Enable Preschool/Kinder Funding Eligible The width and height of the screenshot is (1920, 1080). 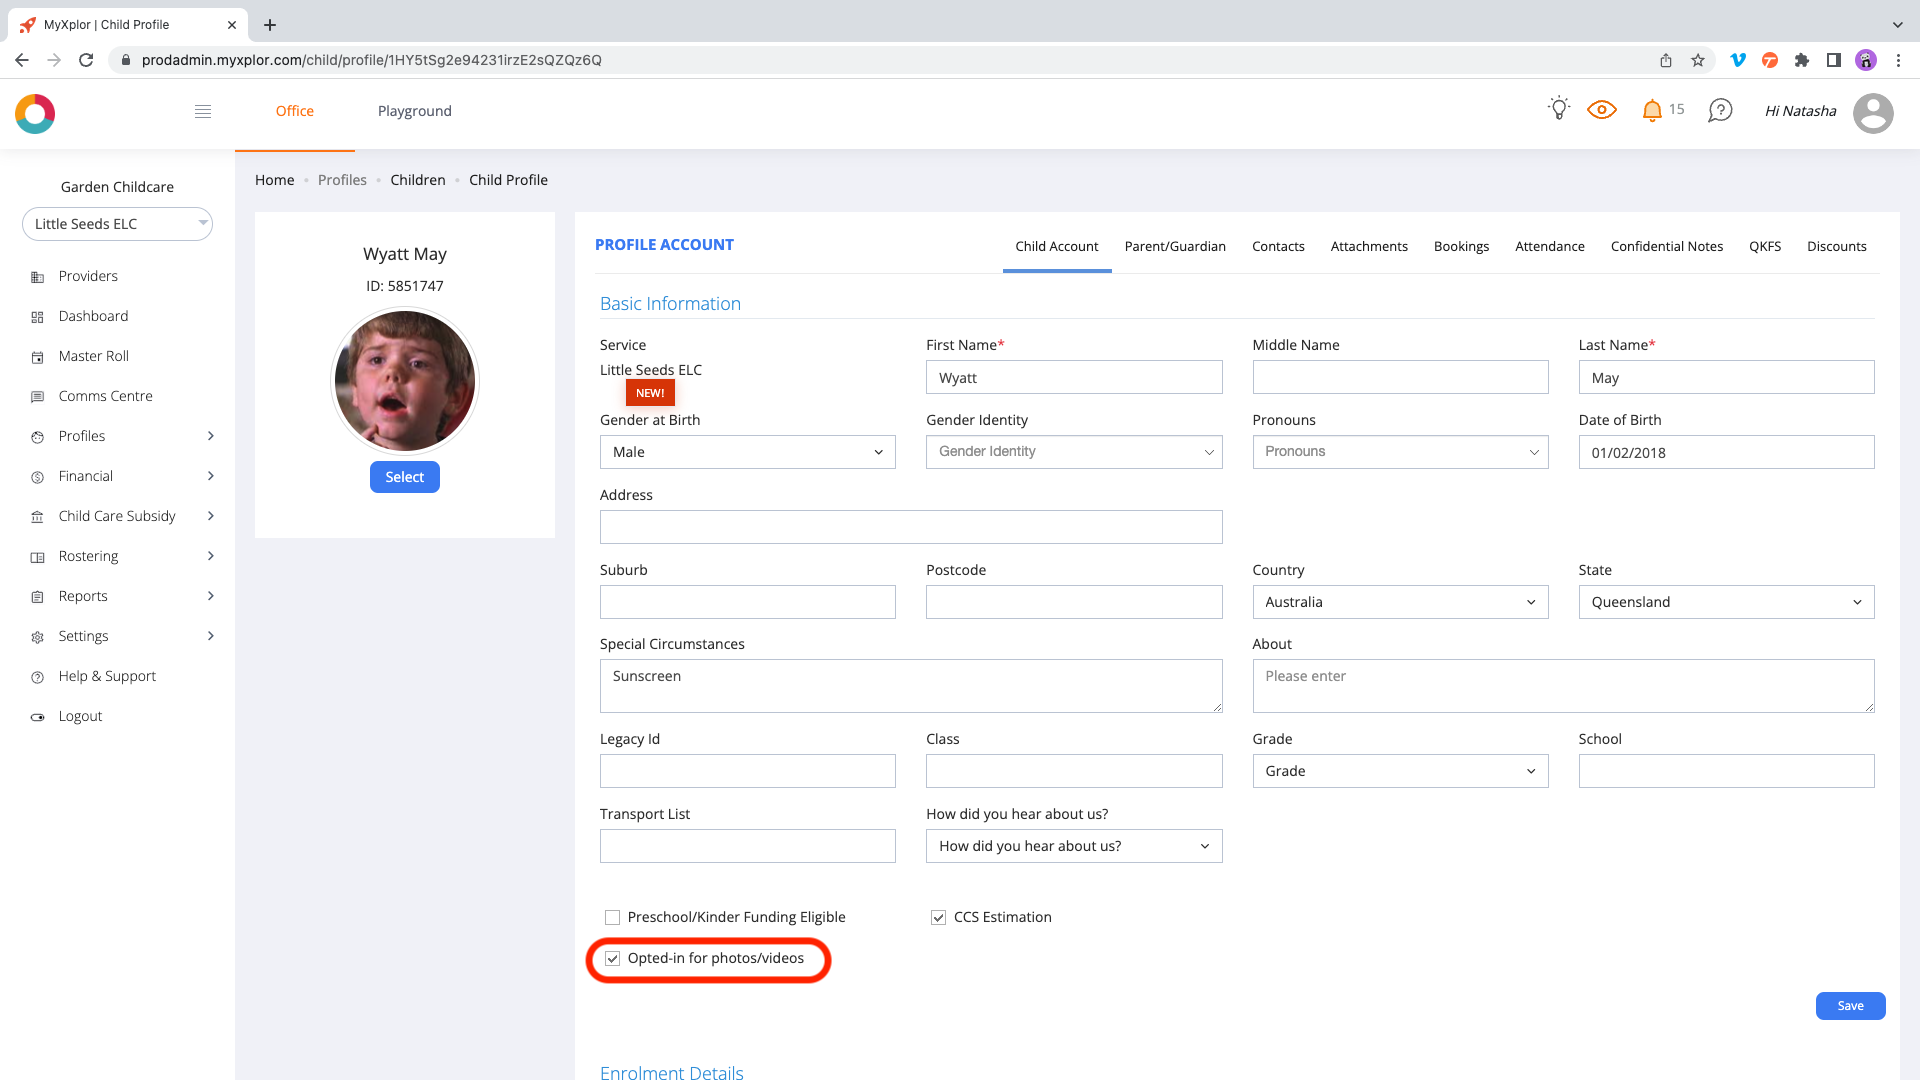(611, 917)
